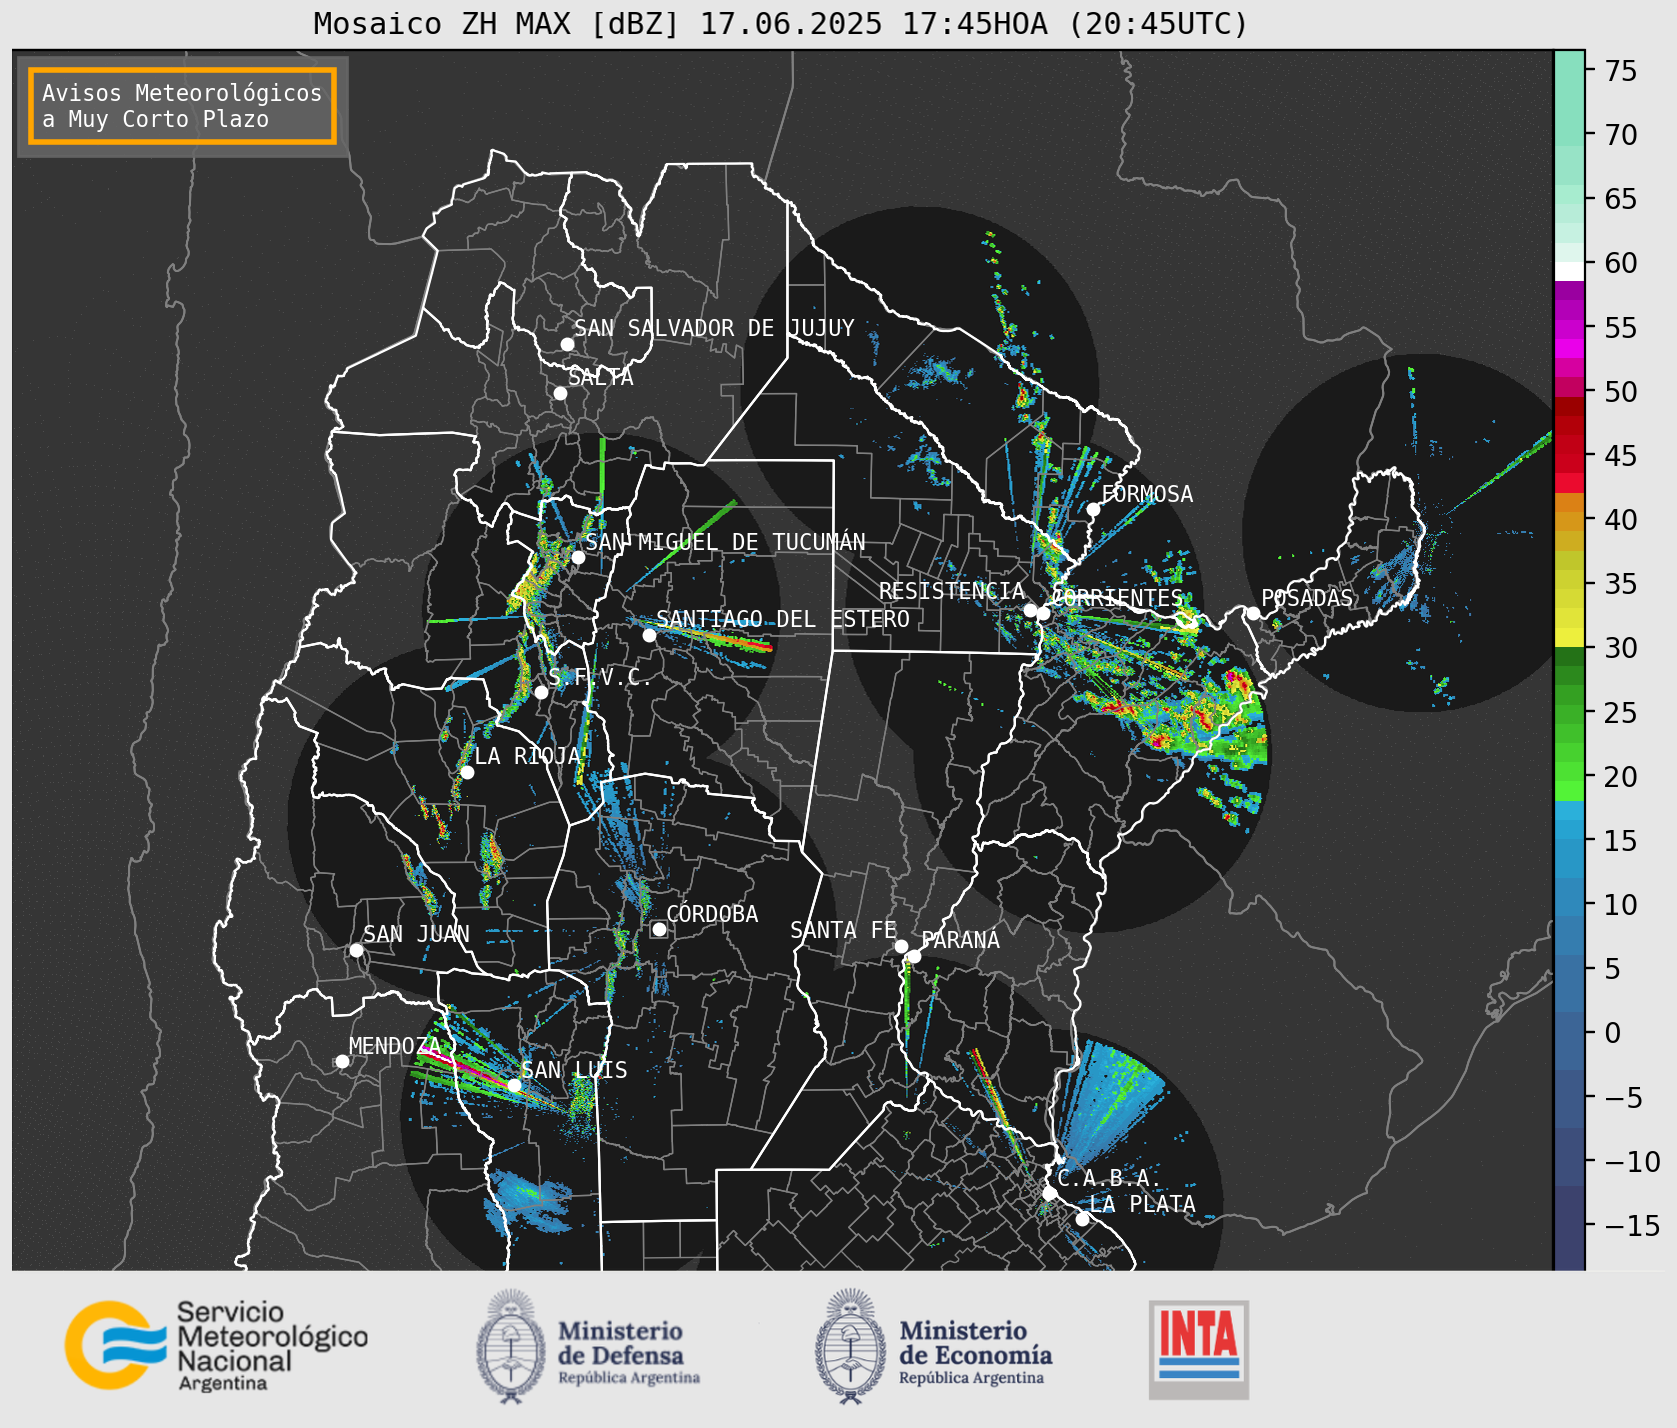Click the LA PLATA label text

click(1142, 1204)
